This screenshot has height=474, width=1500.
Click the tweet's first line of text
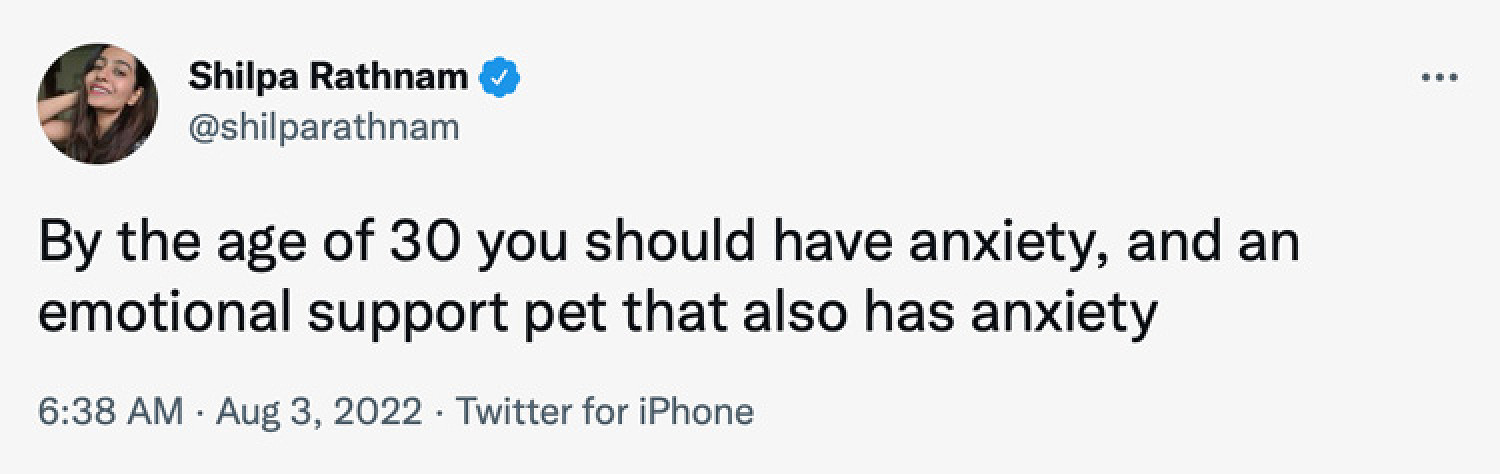(x=669, y=247)
